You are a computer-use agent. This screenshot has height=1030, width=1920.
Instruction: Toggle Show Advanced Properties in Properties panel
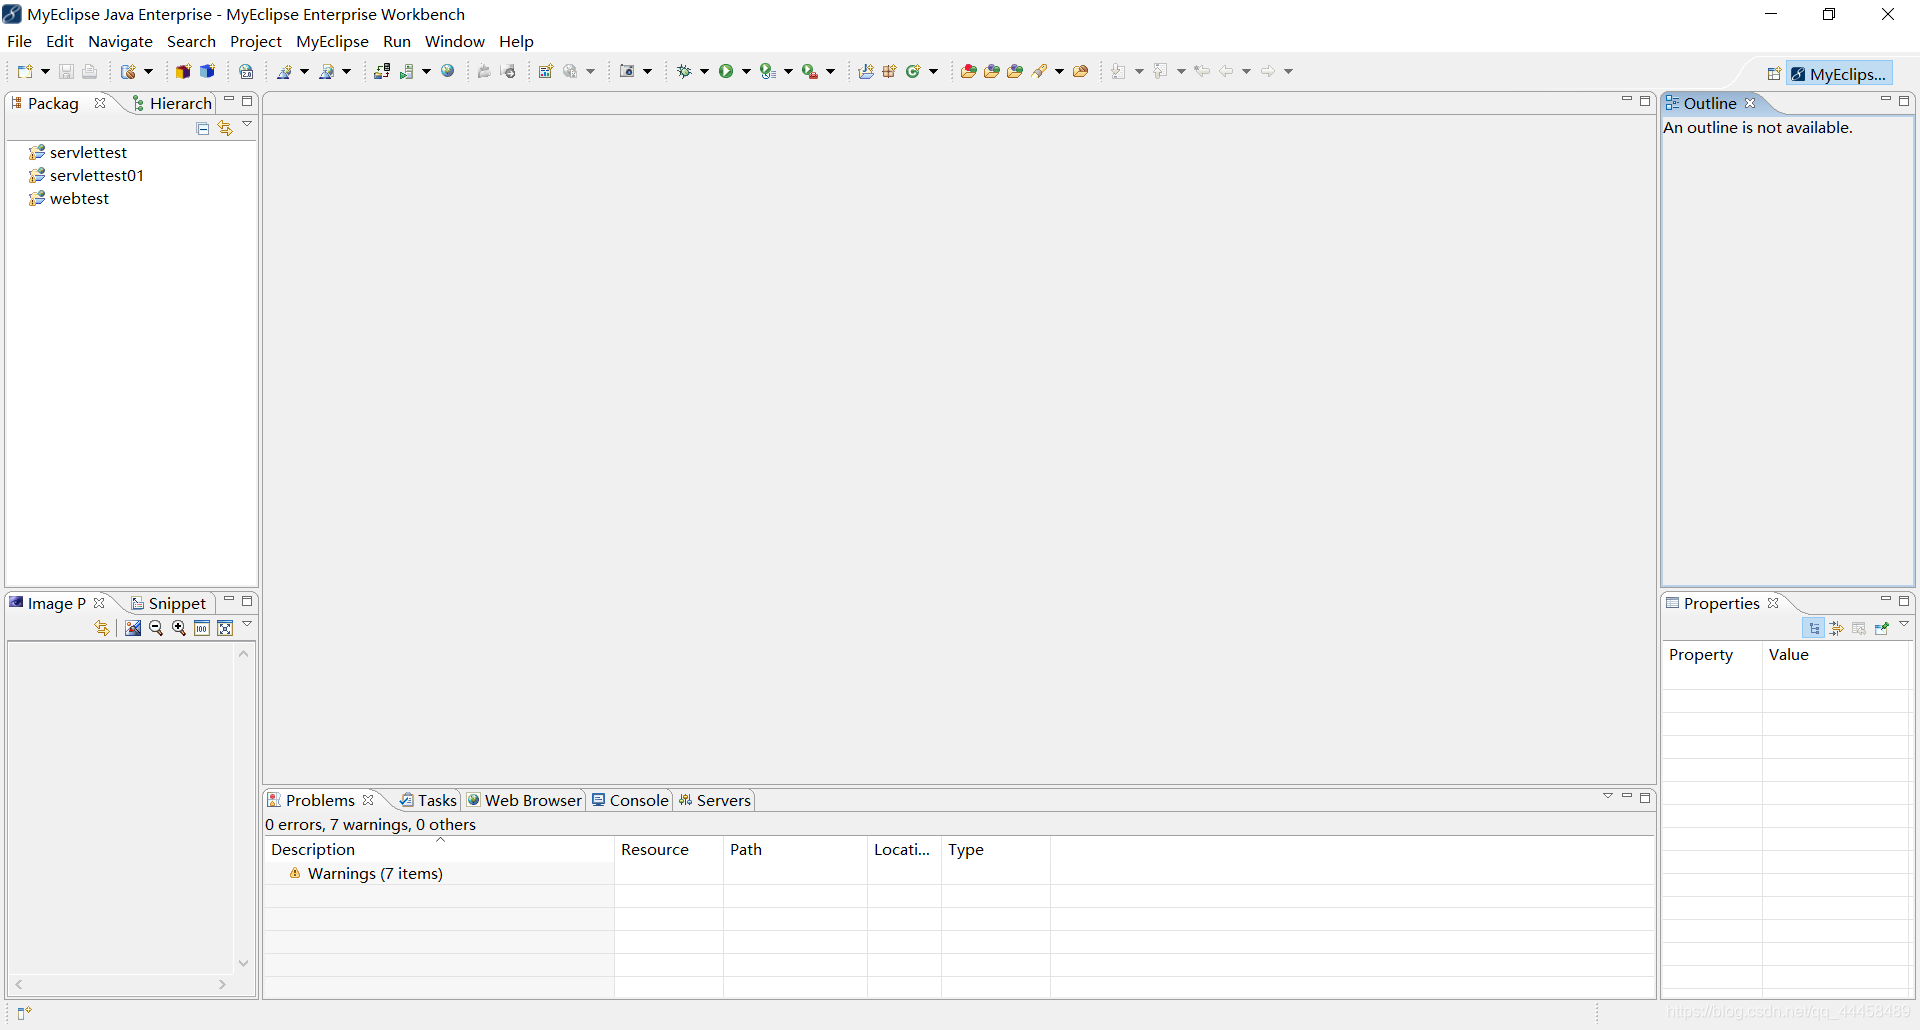click(x=1836, y=628)
